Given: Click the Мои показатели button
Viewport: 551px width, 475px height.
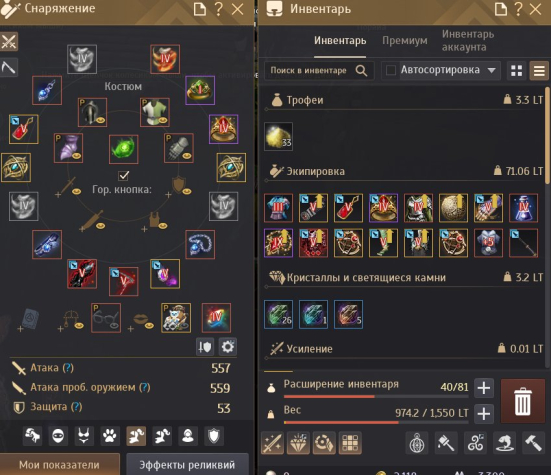Looking at the screenshot, I should click(59, 464).
